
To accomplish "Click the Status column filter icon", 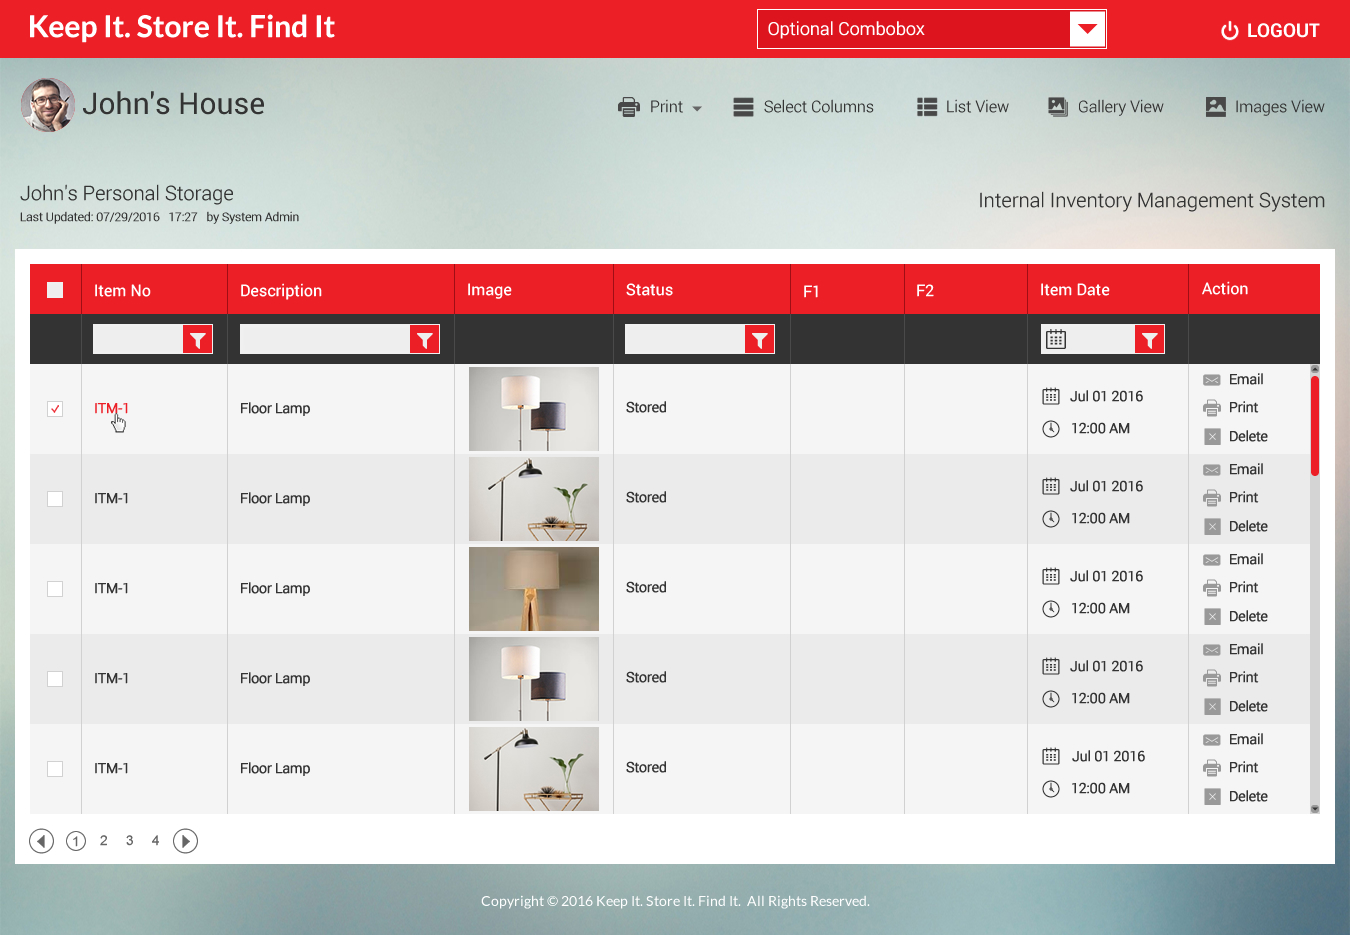I will 760,340.
